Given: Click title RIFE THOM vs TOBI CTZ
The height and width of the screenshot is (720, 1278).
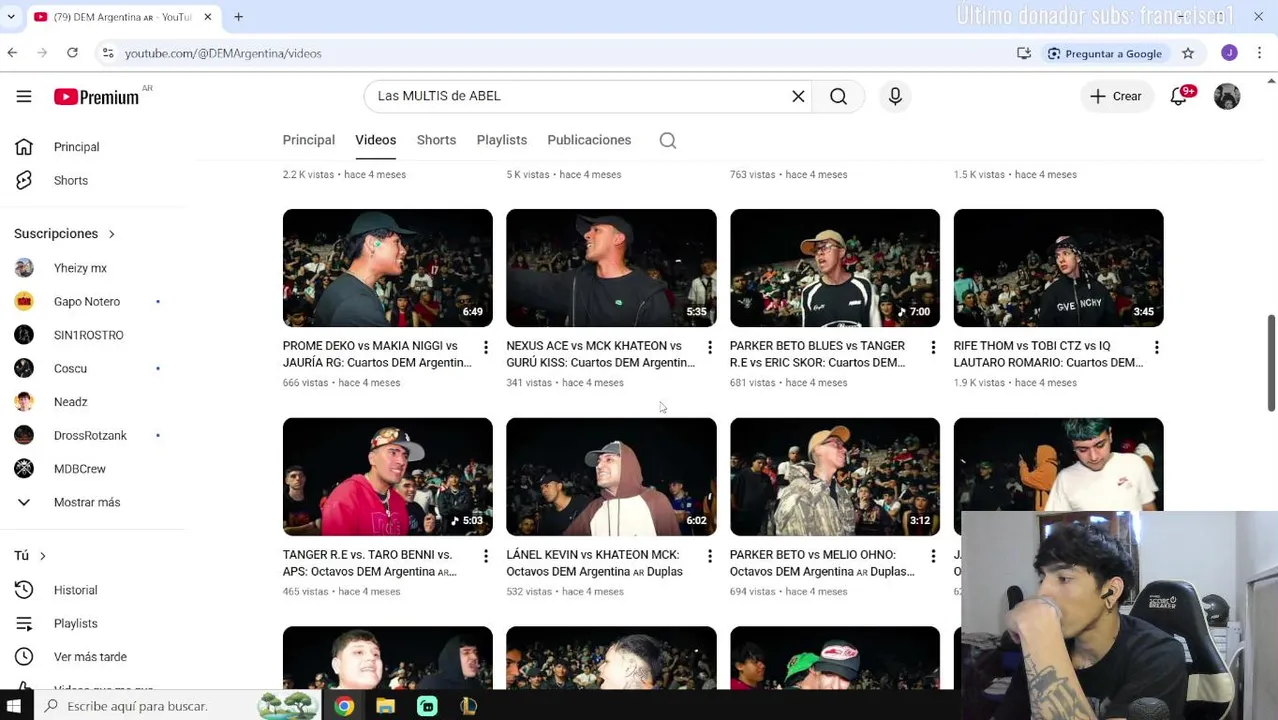Looking at the screenshot, I should pos(1048,354).
